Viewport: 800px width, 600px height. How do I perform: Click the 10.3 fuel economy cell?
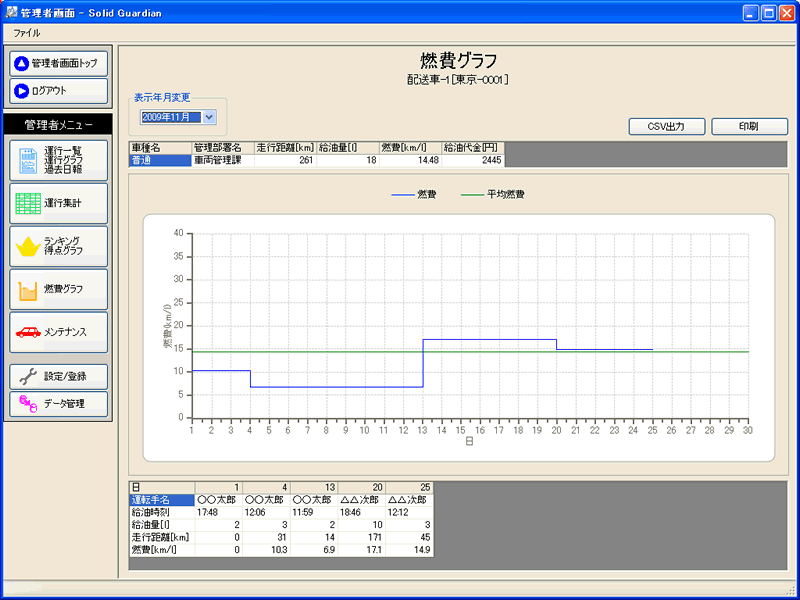[x=266, y=550]
